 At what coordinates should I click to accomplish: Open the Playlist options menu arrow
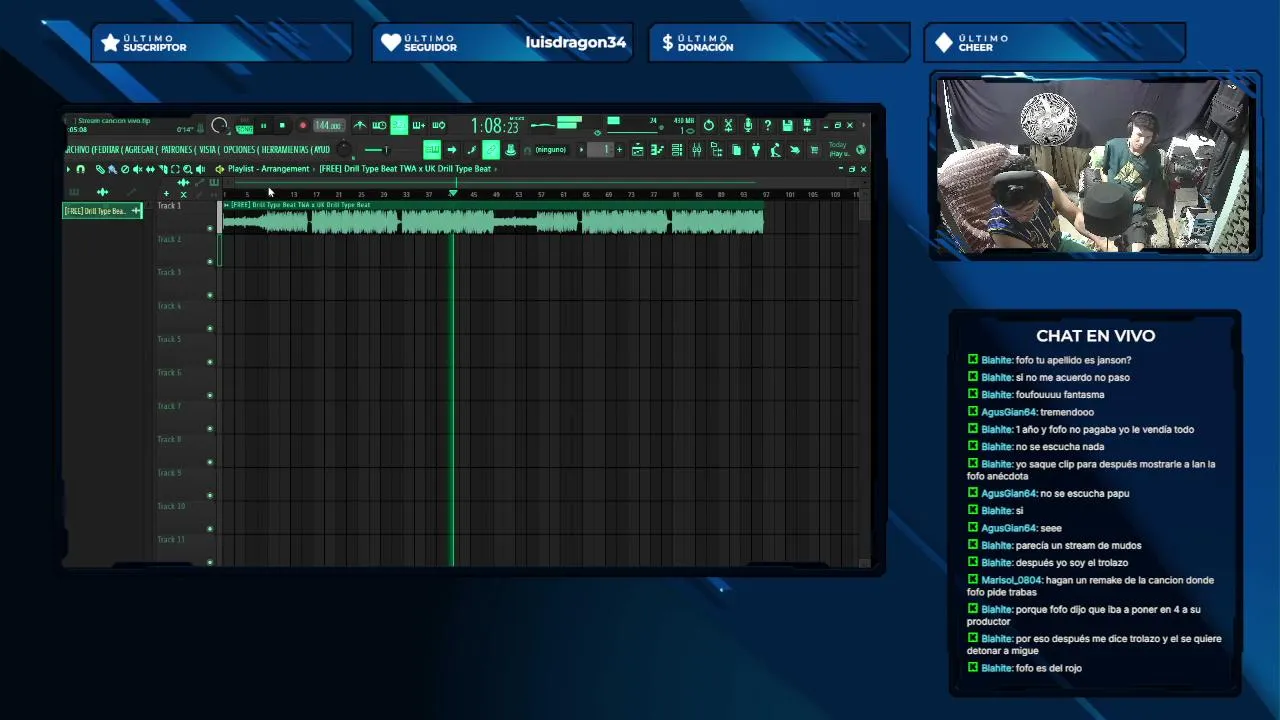click(x=68, y=169)
